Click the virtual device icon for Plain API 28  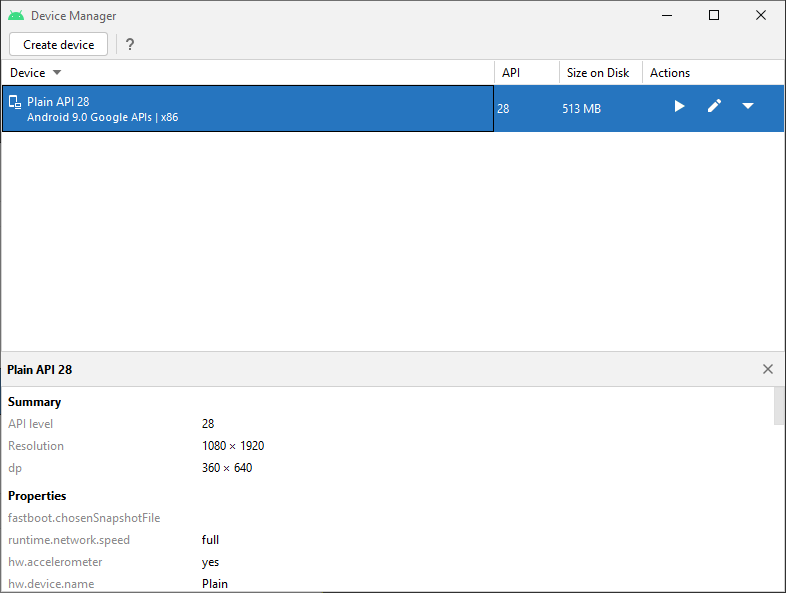point(15,102)
